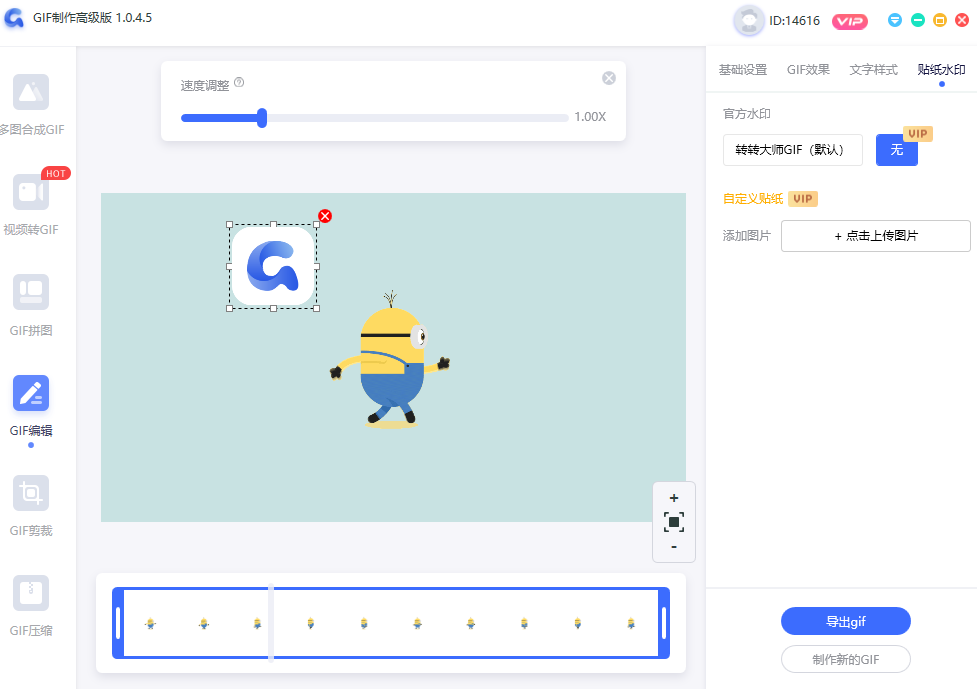This screenshot has height=689, width=977.
Task: Select the watermark logo sticker on canvas
Action: (273, 267)
